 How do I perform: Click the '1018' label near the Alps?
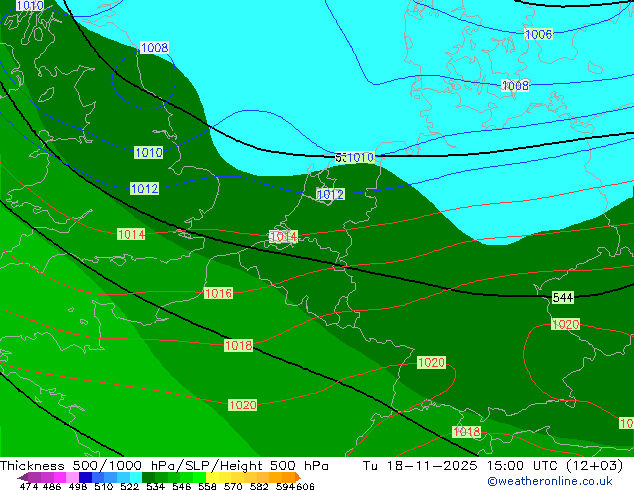467,432
